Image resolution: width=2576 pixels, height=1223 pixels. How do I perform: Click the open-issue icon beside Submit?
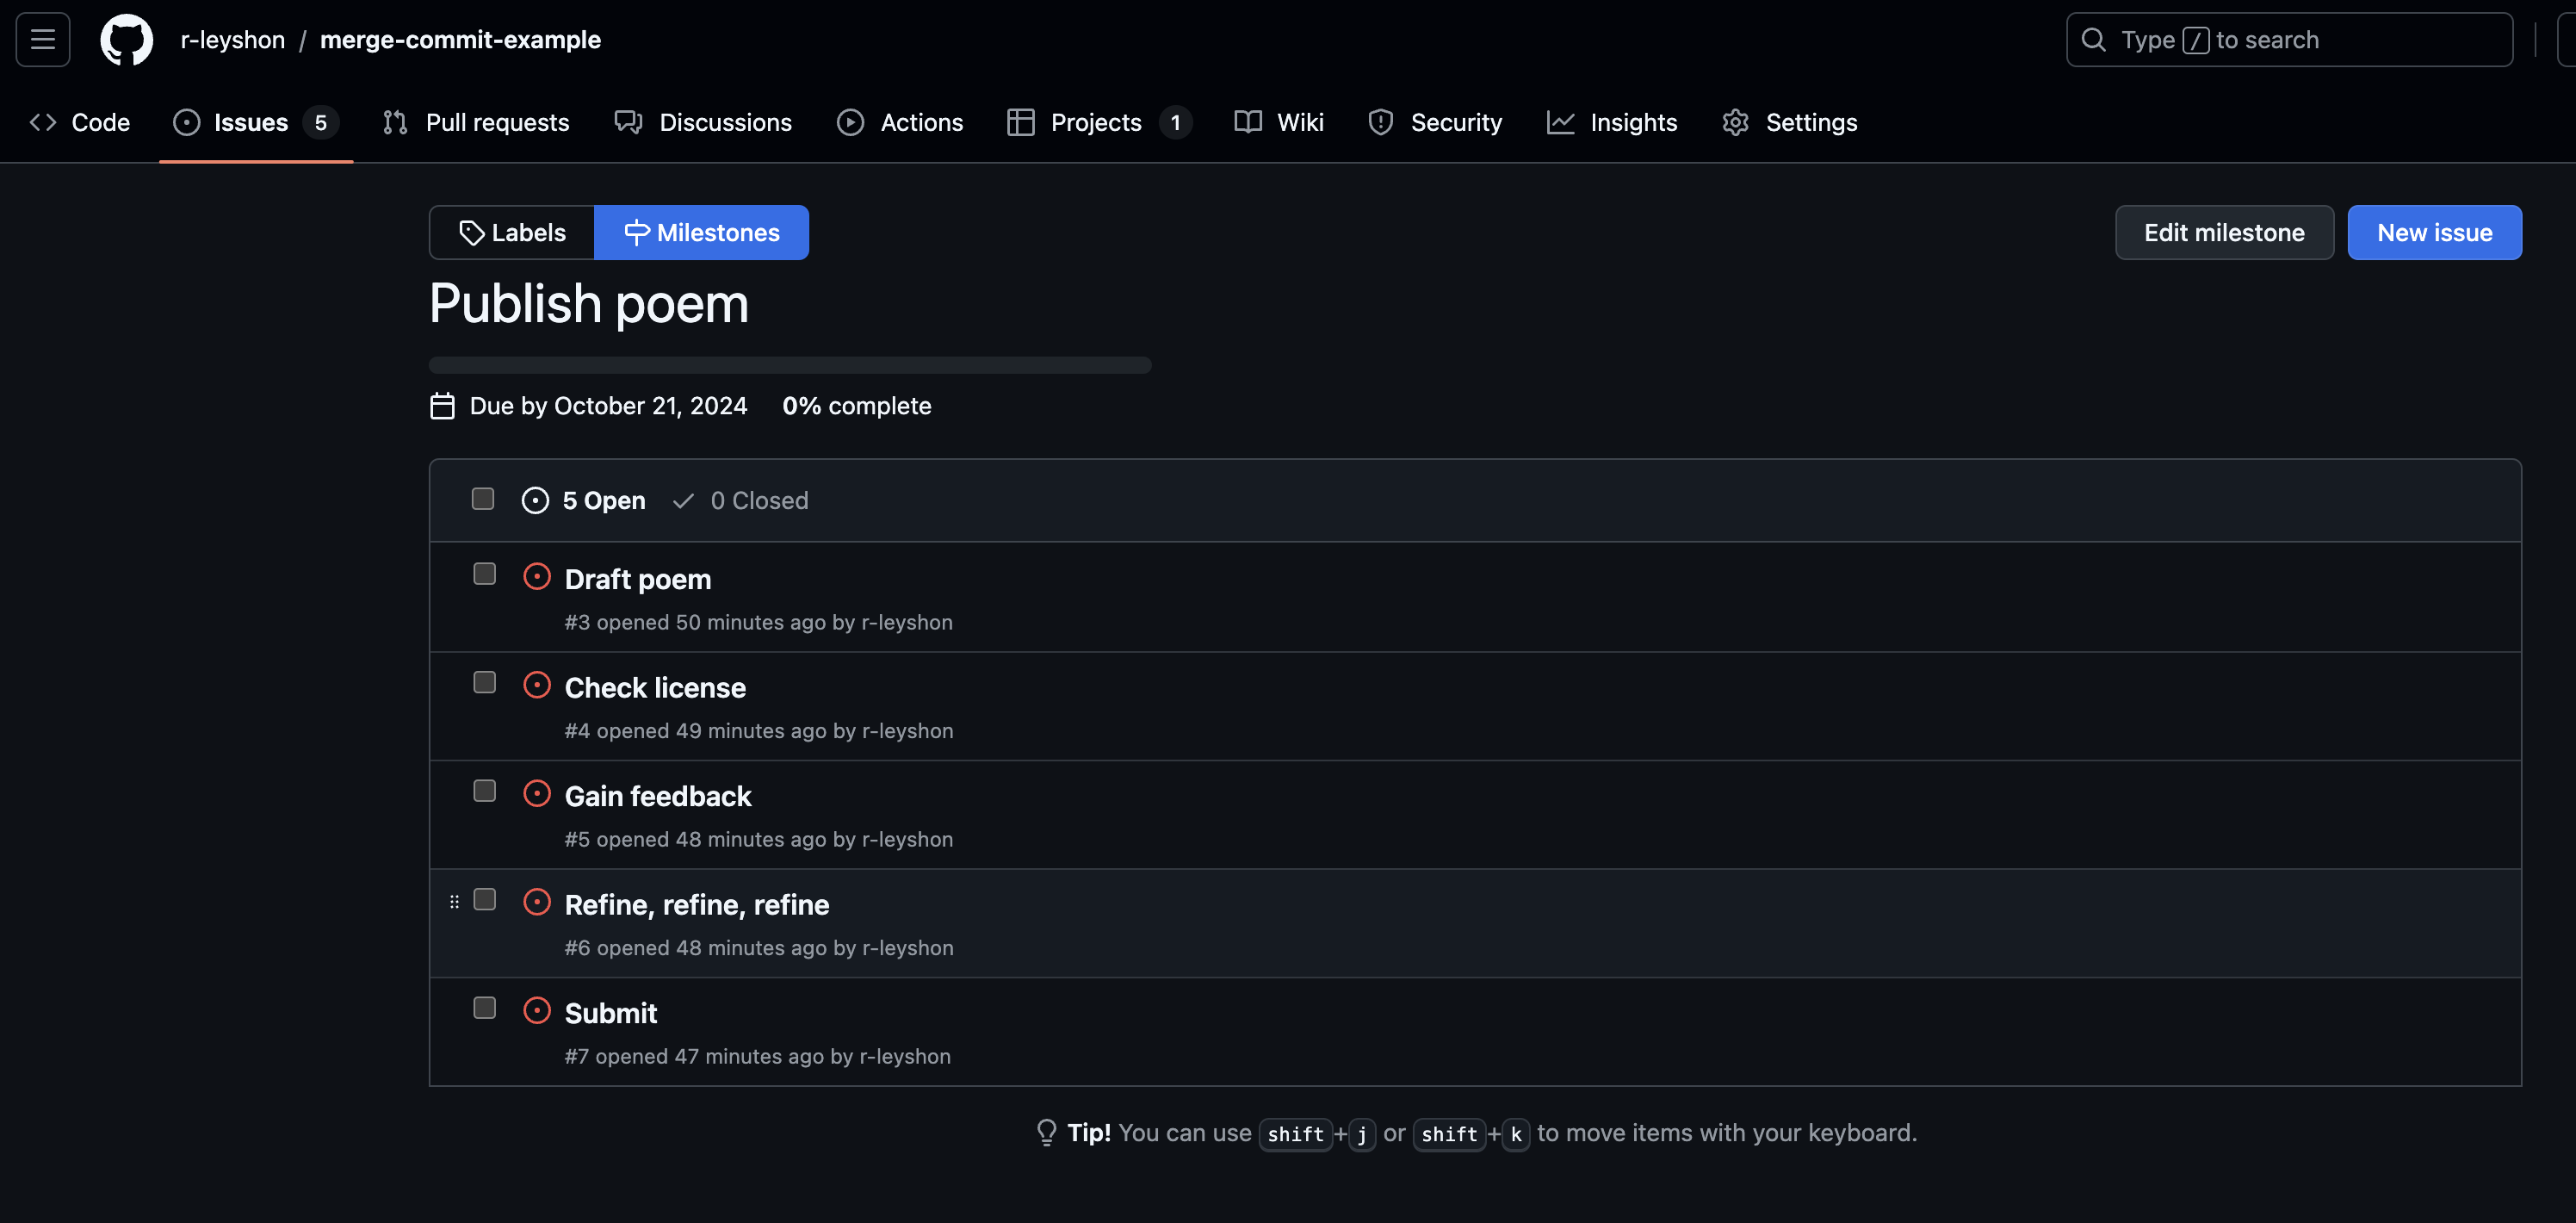point(537,1011)
